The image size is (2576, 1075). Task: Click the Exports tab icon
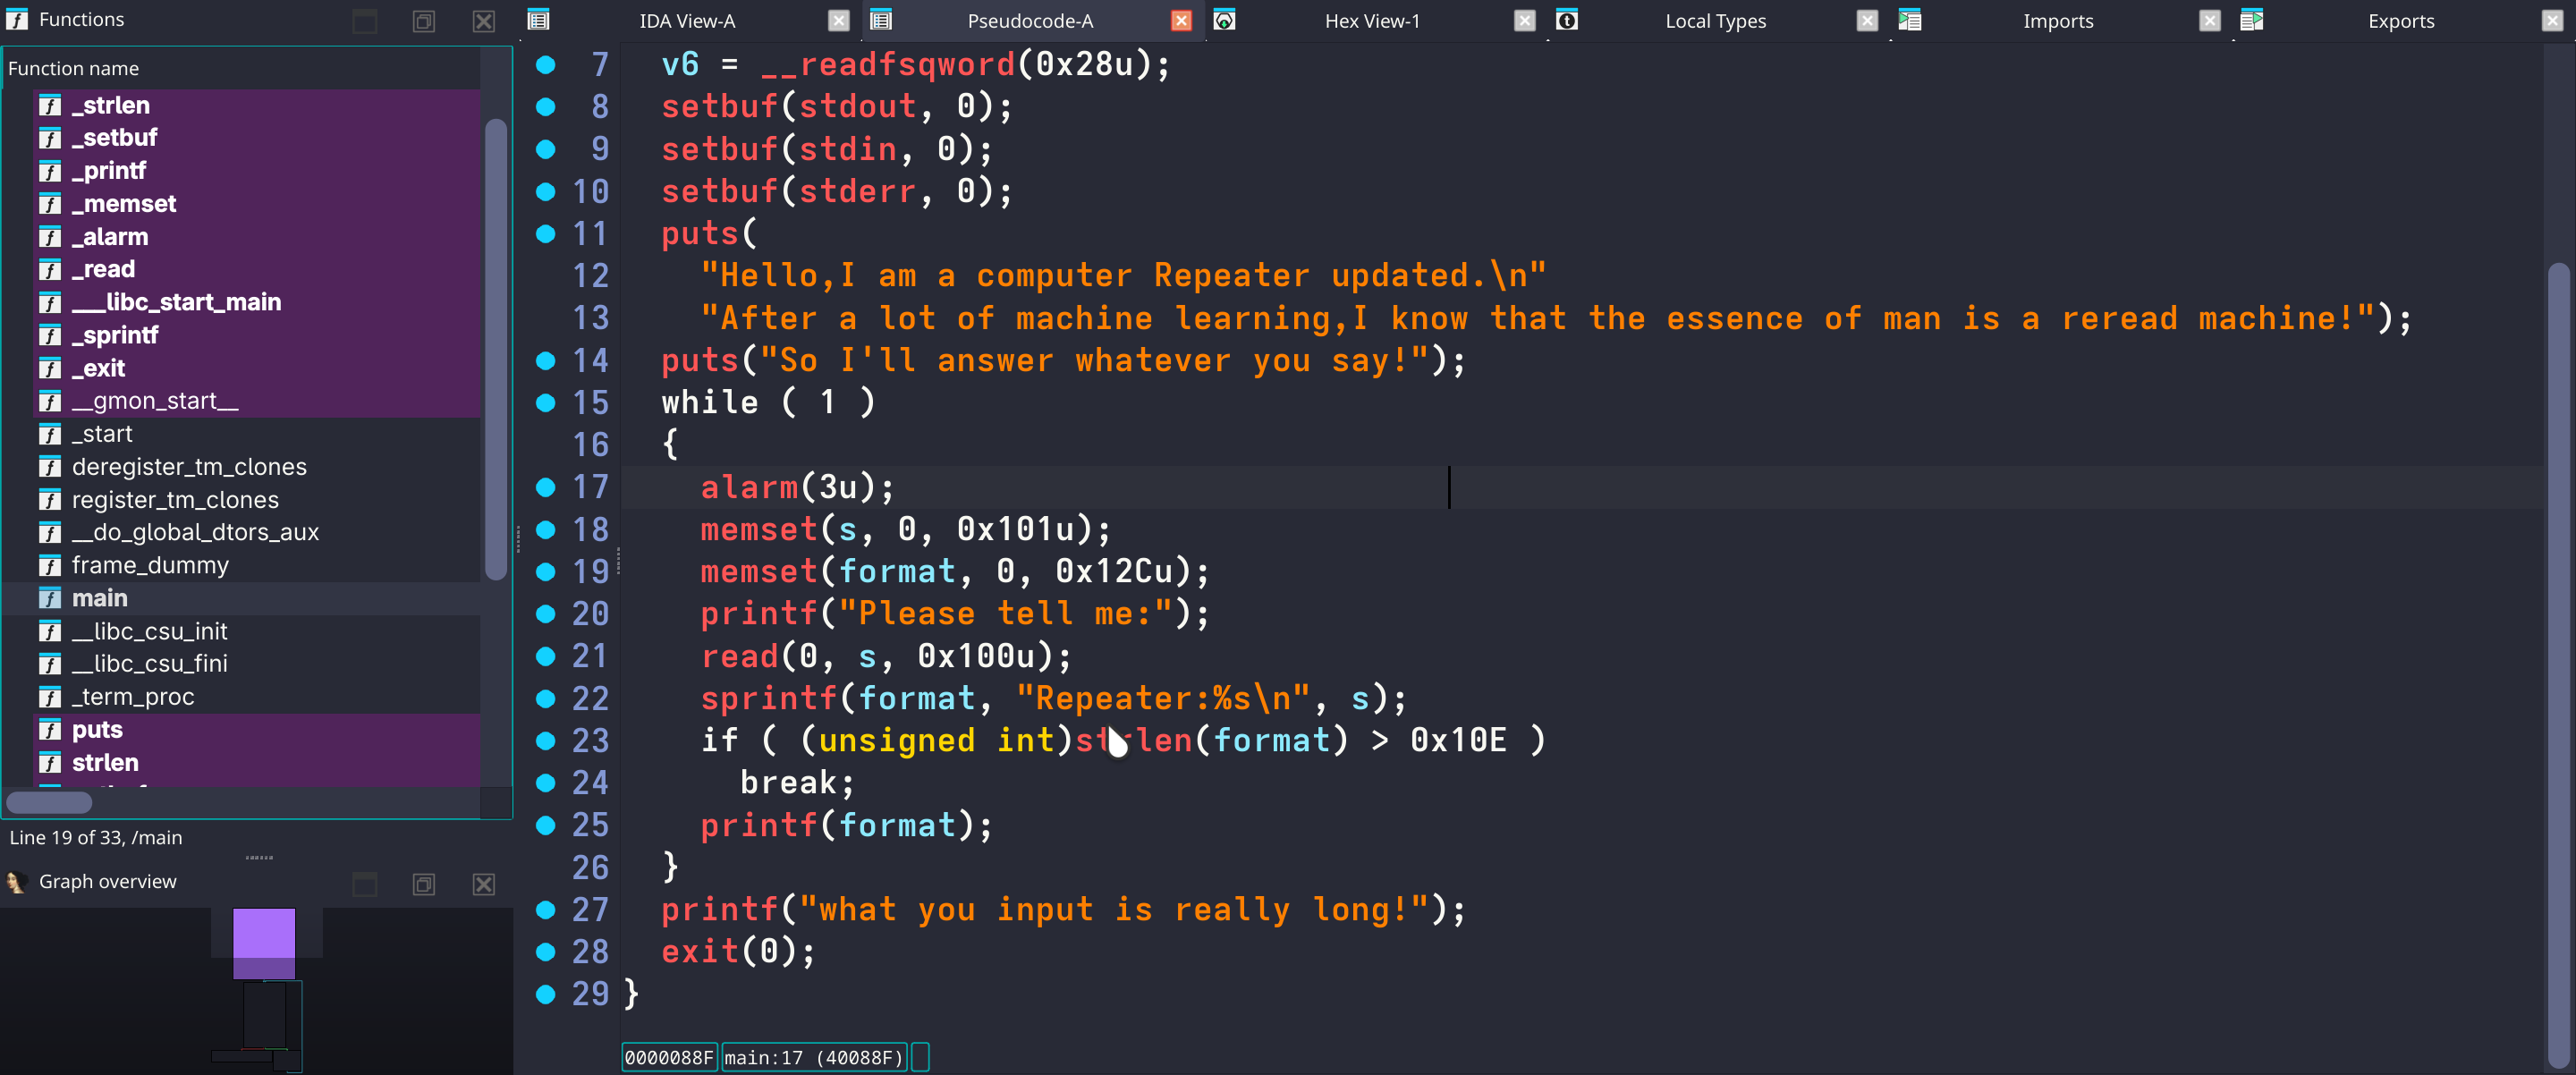tap(2252, 20)
